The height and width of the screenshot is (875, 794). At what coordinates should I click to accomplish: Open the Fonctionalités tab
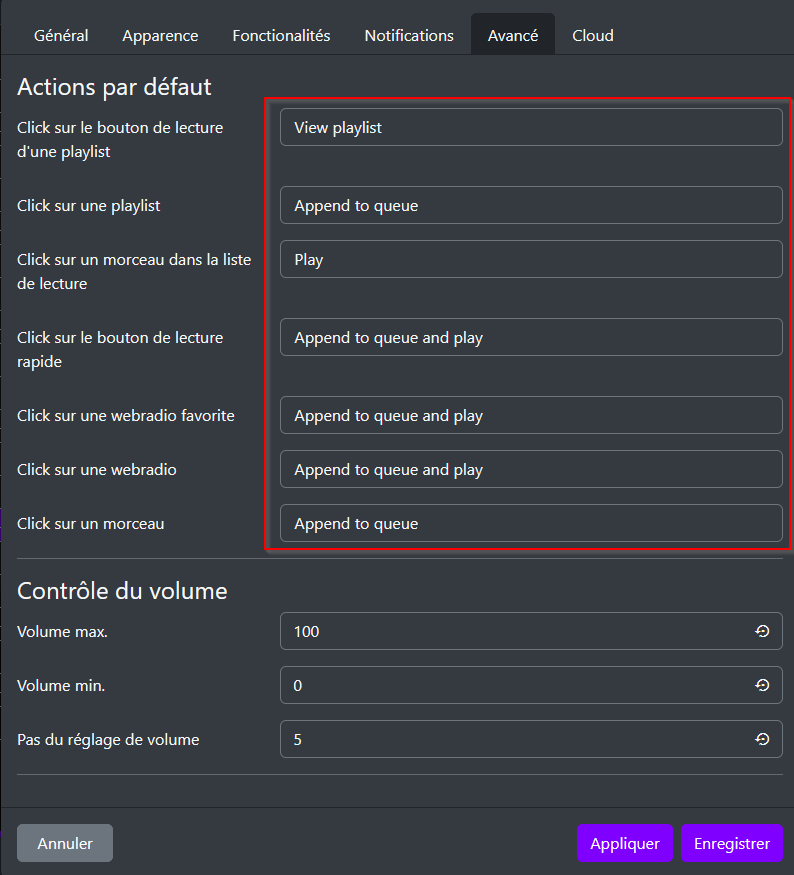coord(281,35)
